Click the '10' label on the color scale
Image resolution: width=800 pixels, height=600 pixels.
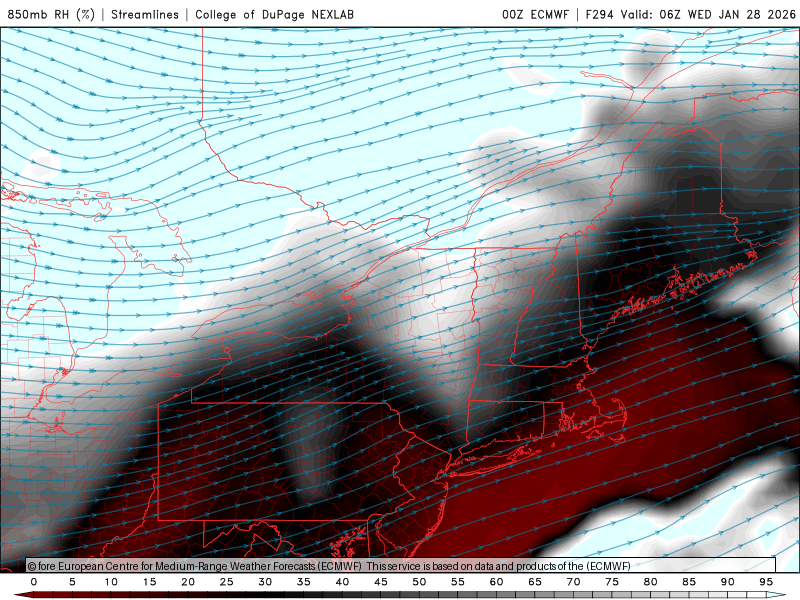[x=111, y=582]
